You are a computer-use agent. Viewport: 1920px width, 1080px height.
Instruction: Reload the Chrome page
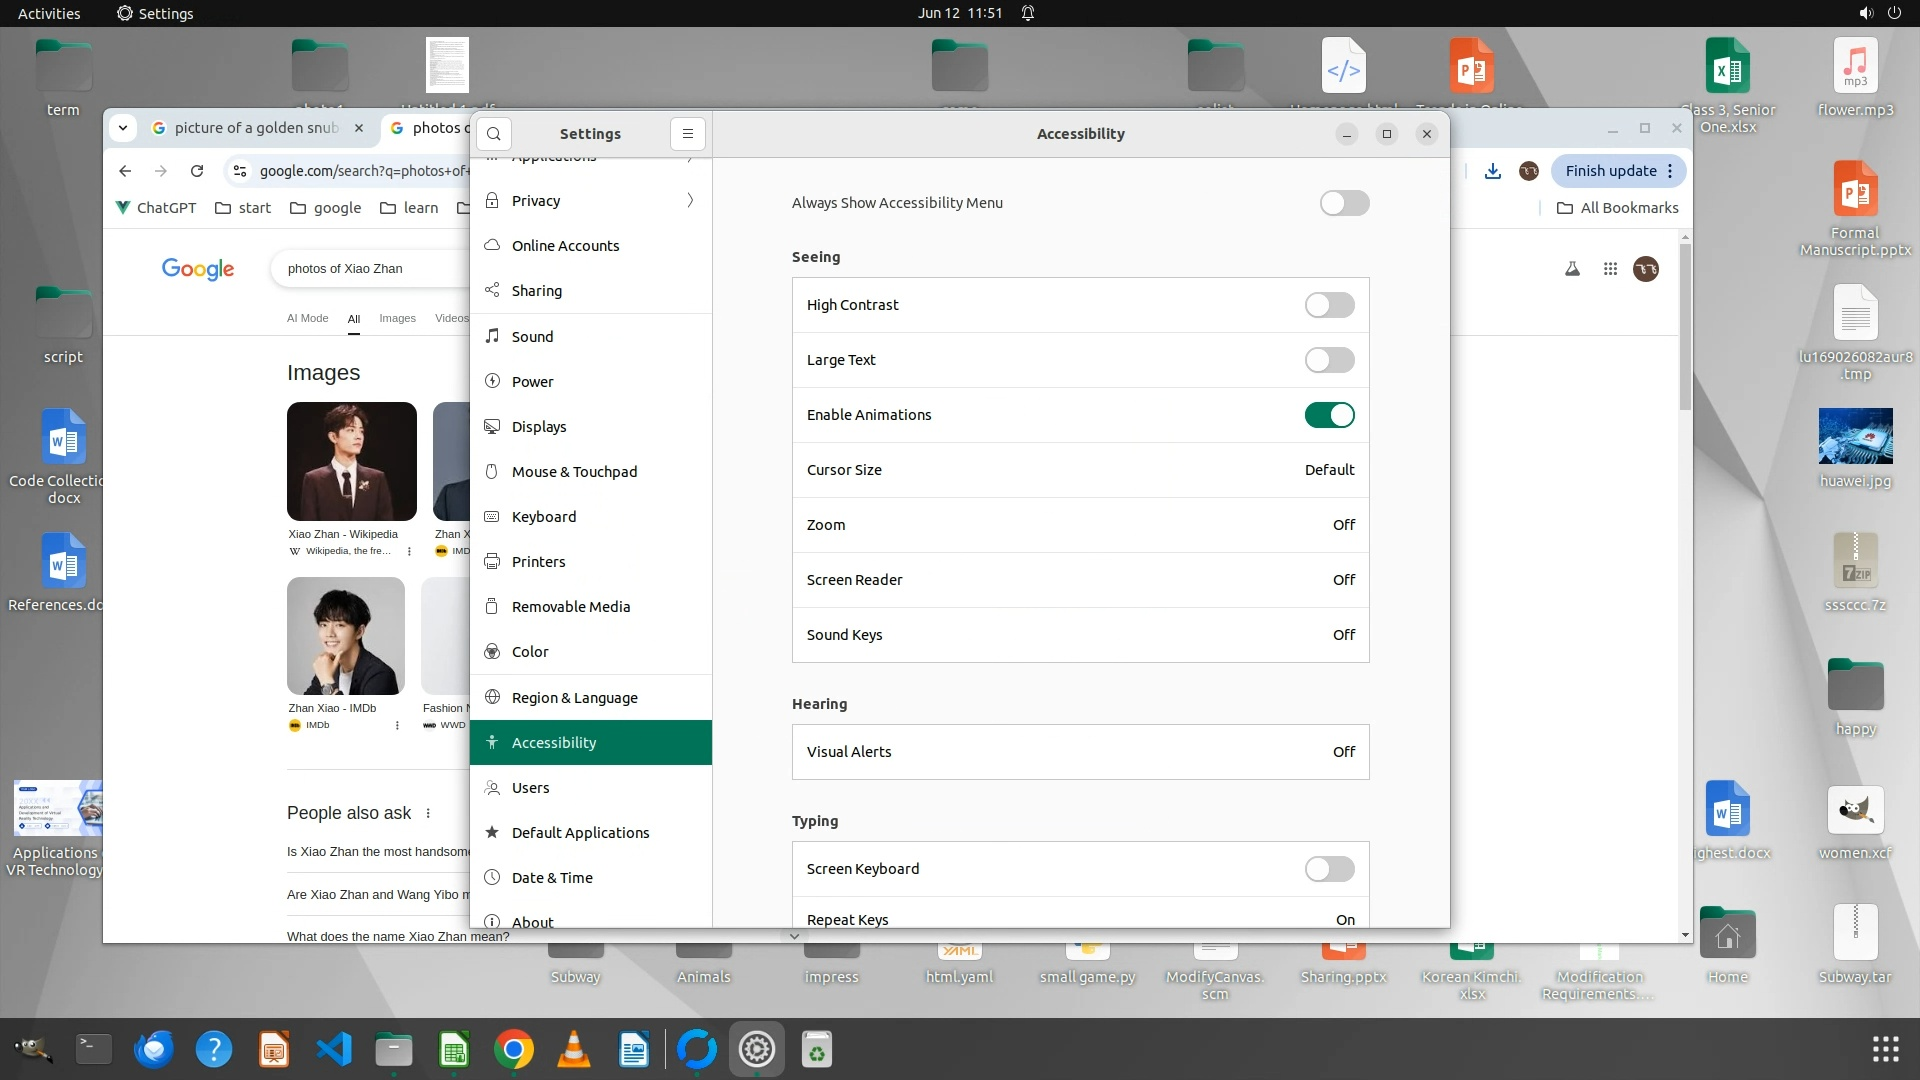pyautogui.click(x=197, y=171)
